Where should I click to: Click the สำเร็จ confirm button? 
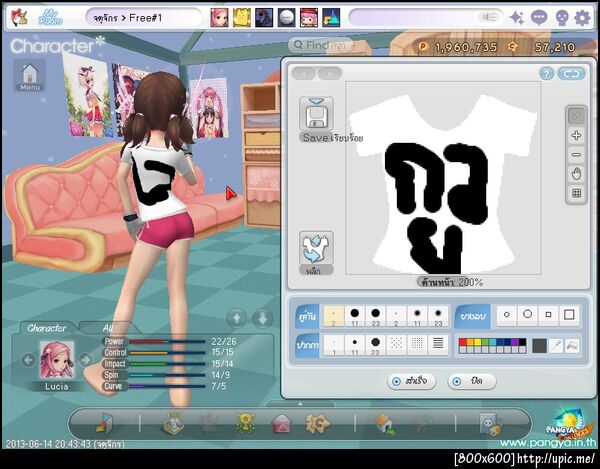pyautogui.click(x=411, y=381)
